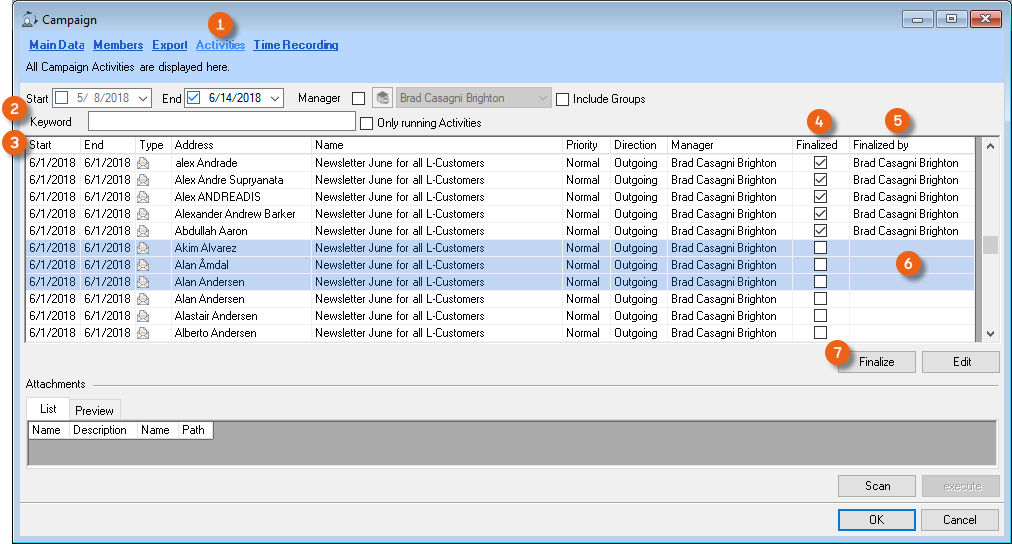Click the Keyword search field

(221, 122)
